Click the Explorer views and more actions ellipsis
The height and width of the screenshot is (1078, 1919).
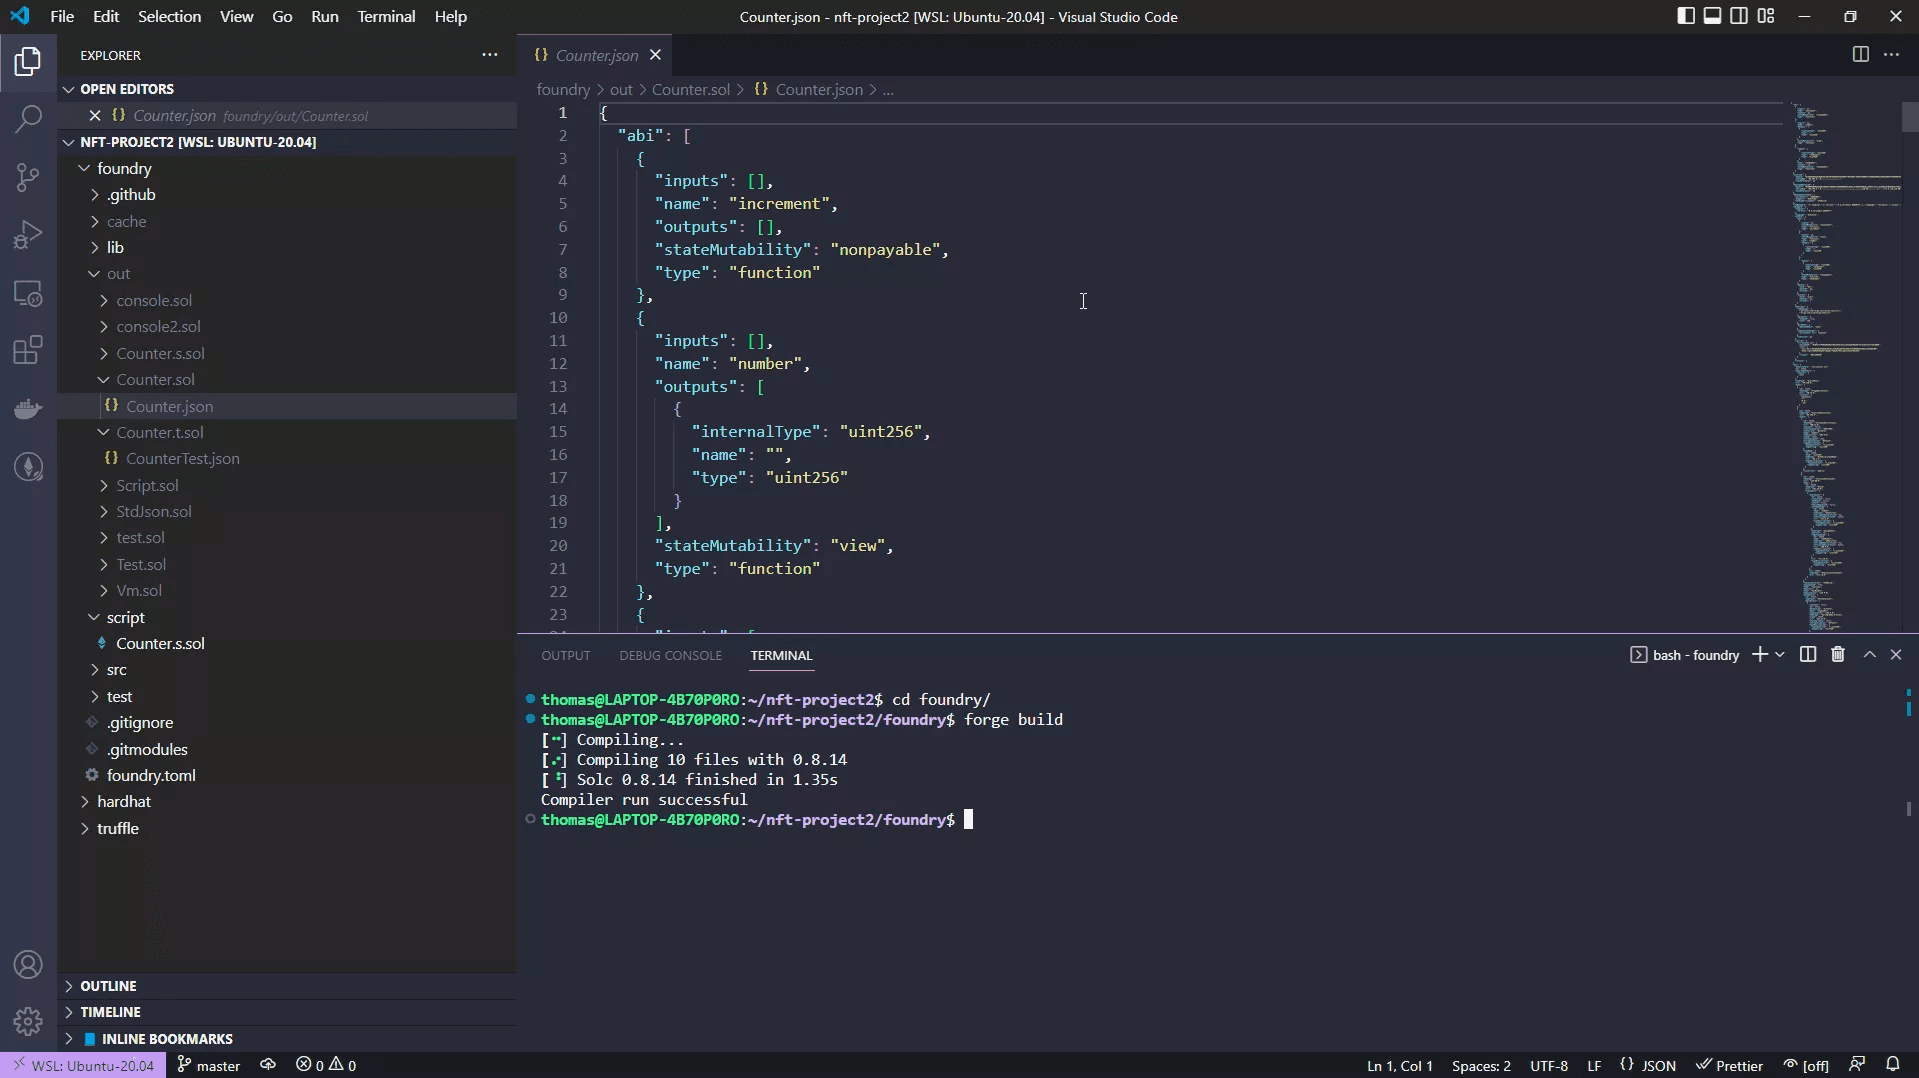click(490, 55)
